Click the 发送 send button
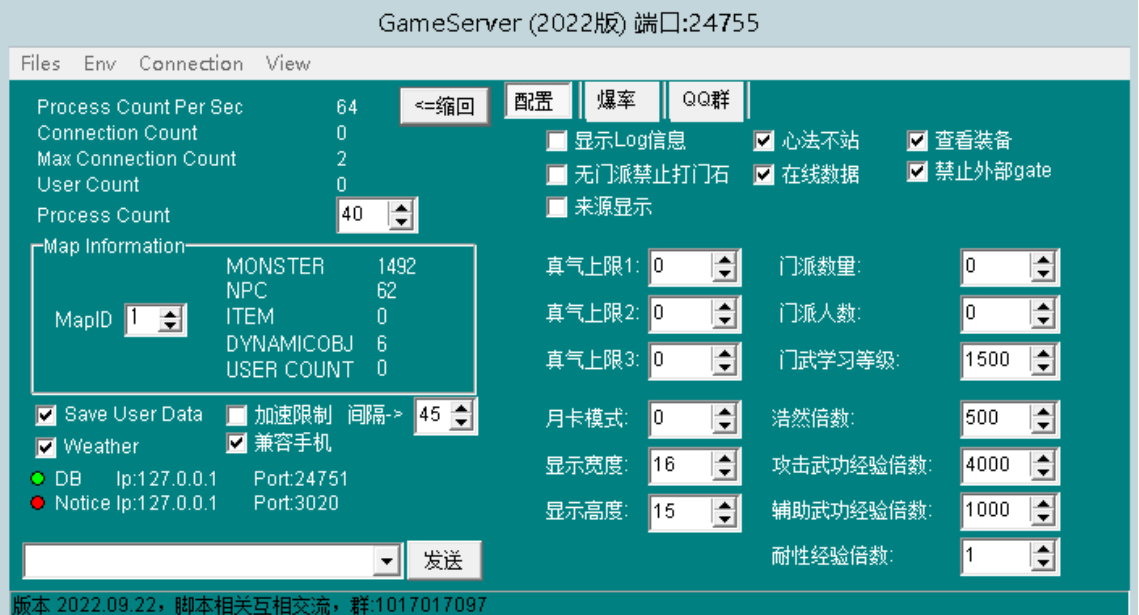The height and width of the screenshot is (615, 1139). click(443, 561)
